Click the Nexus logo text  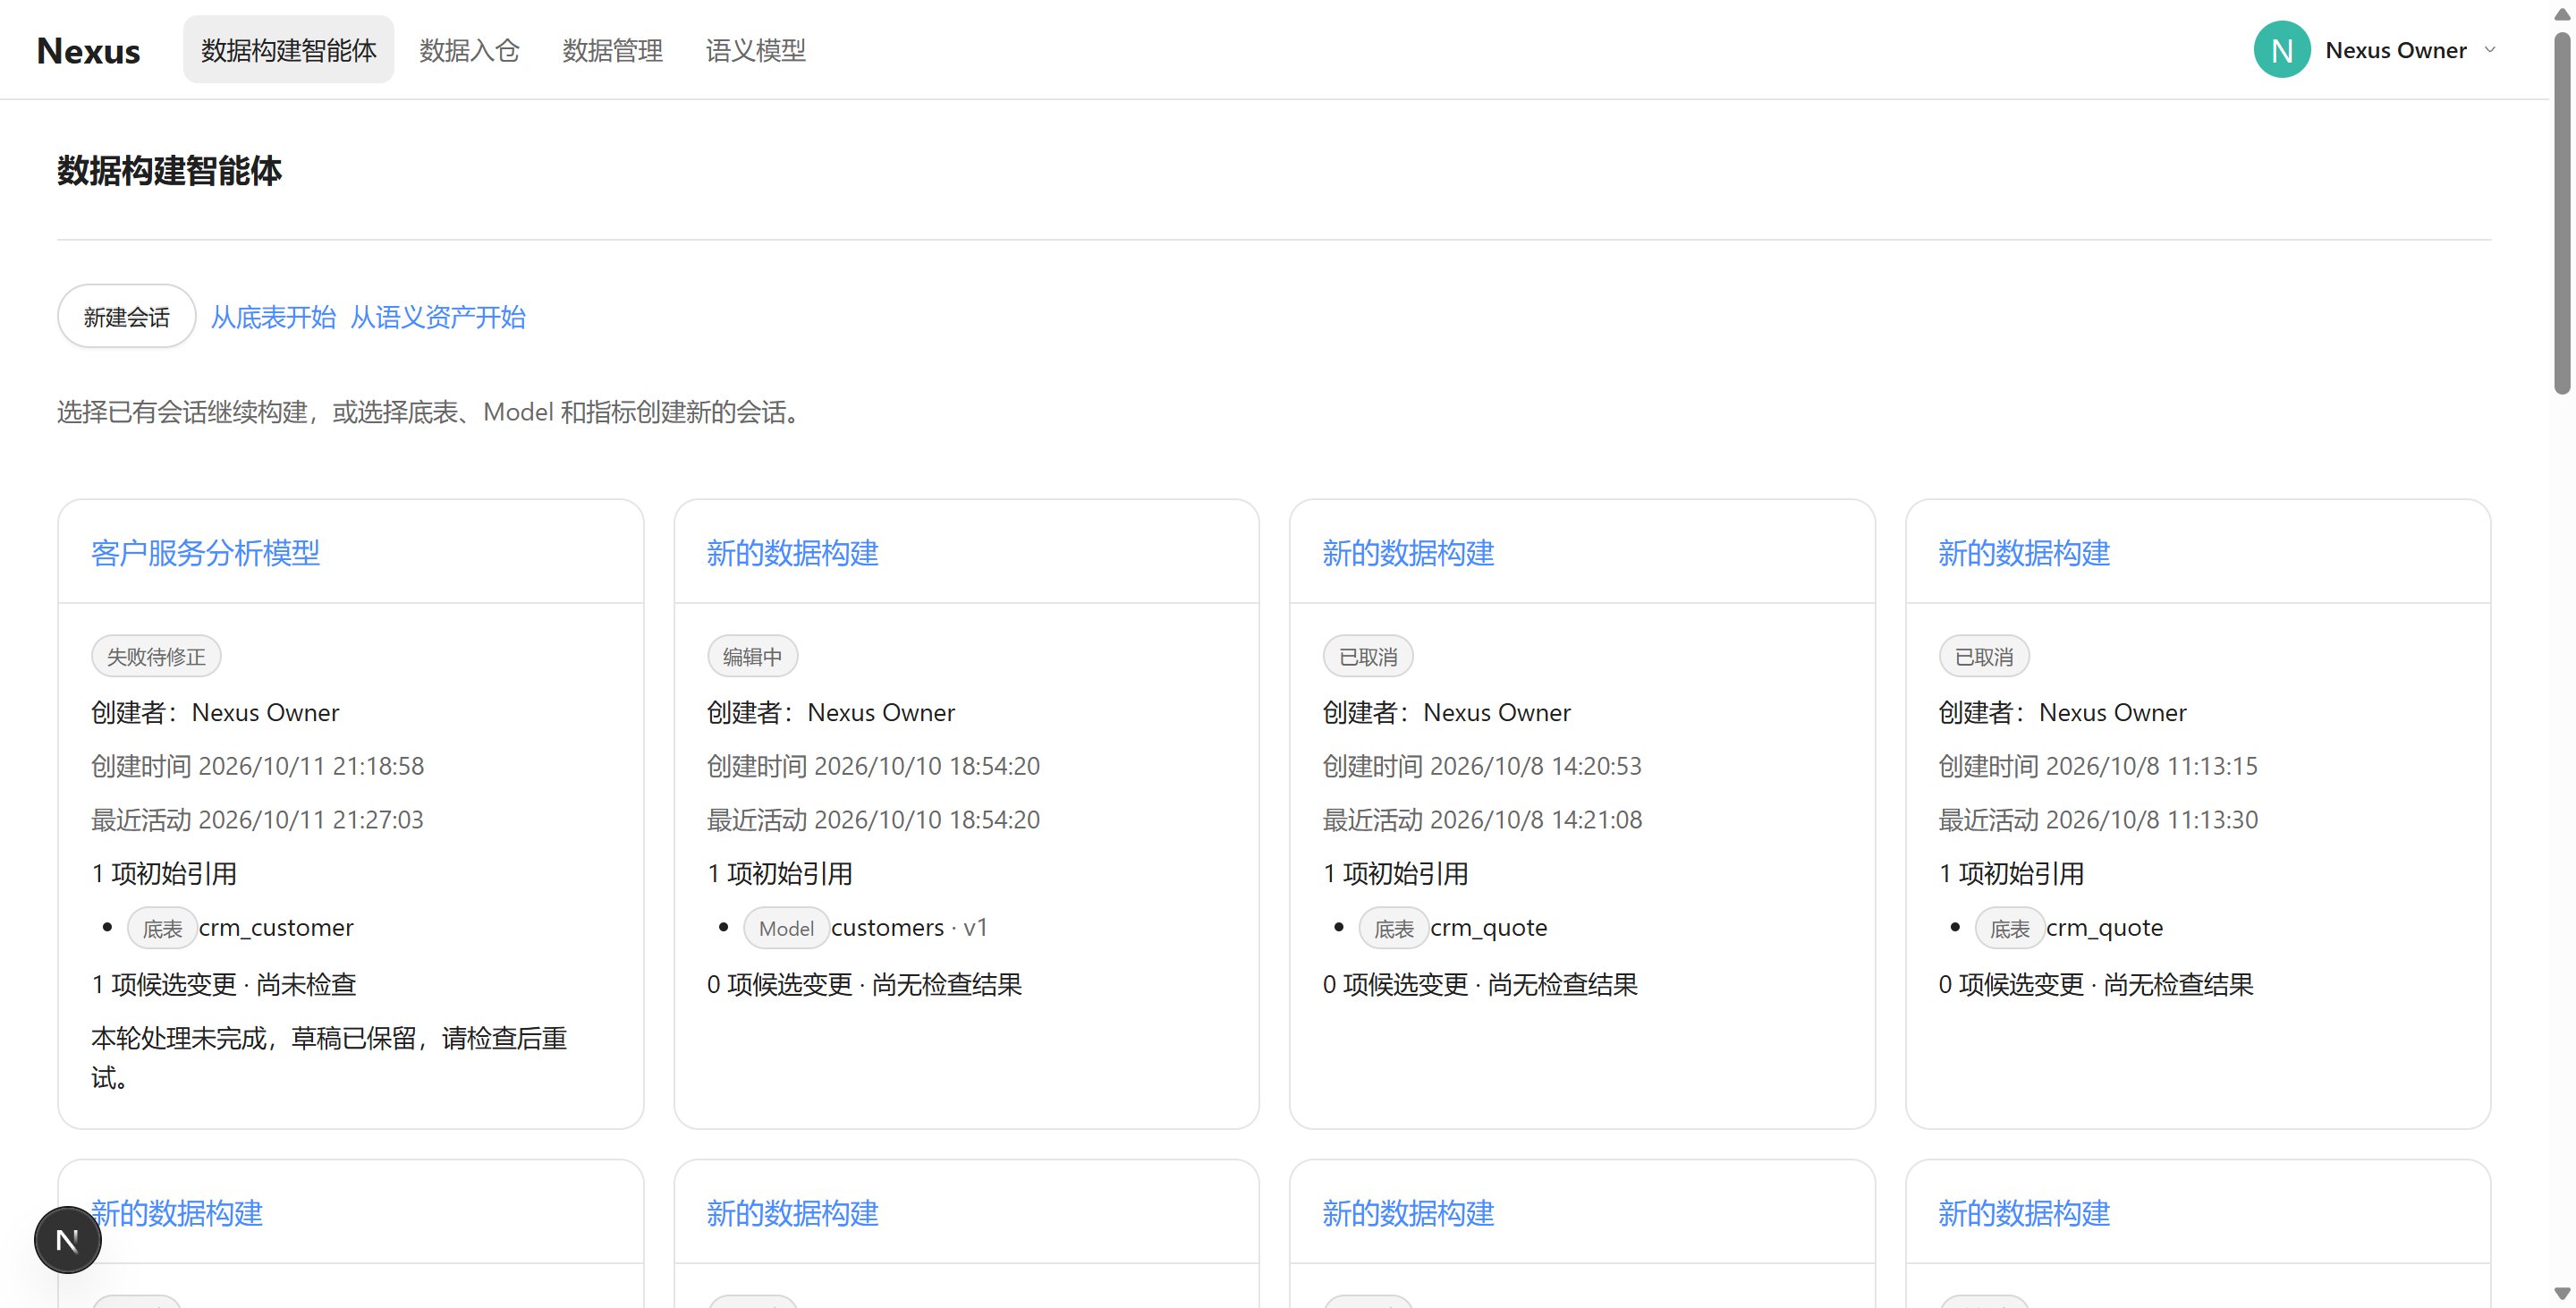pos(88,50)
